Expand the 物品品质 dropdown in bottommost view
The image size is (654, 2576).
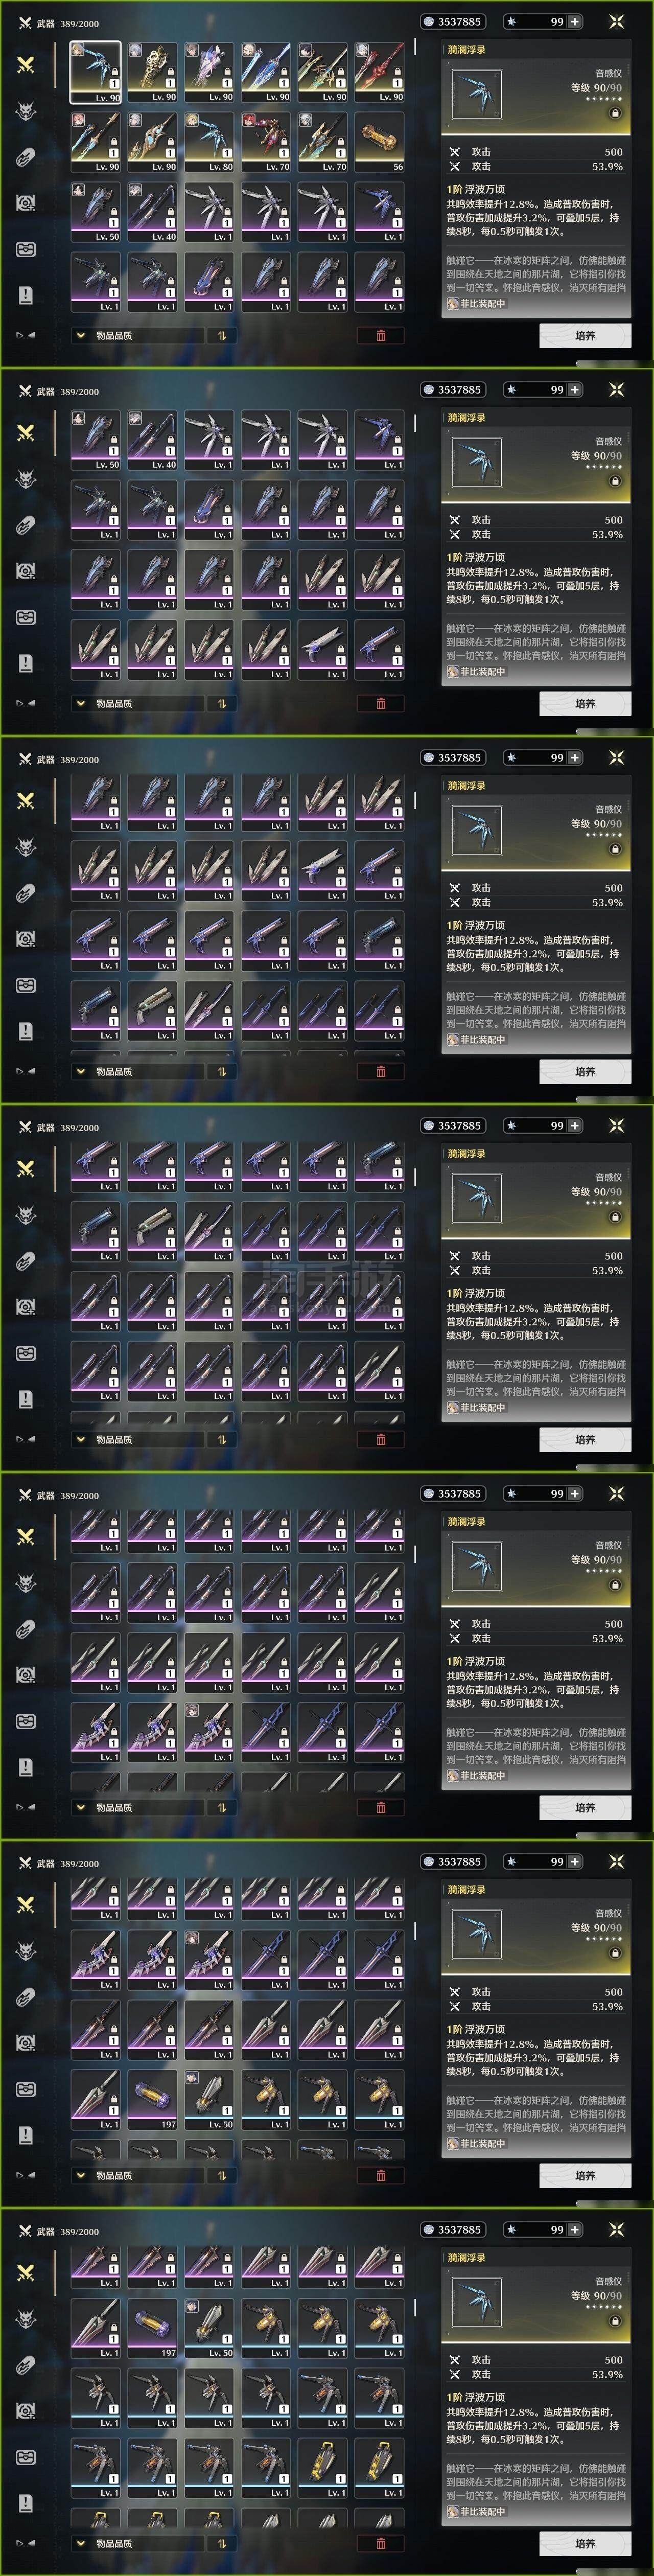coord(137,2543)
